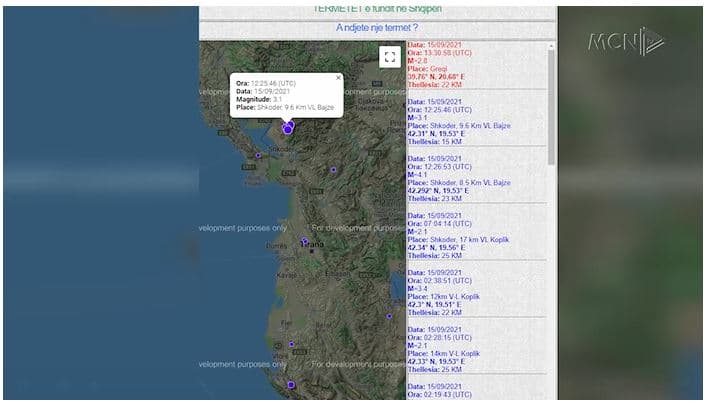Click the Tirana label on the map
The image size is (710, 408).
click(x=312, y=244)
